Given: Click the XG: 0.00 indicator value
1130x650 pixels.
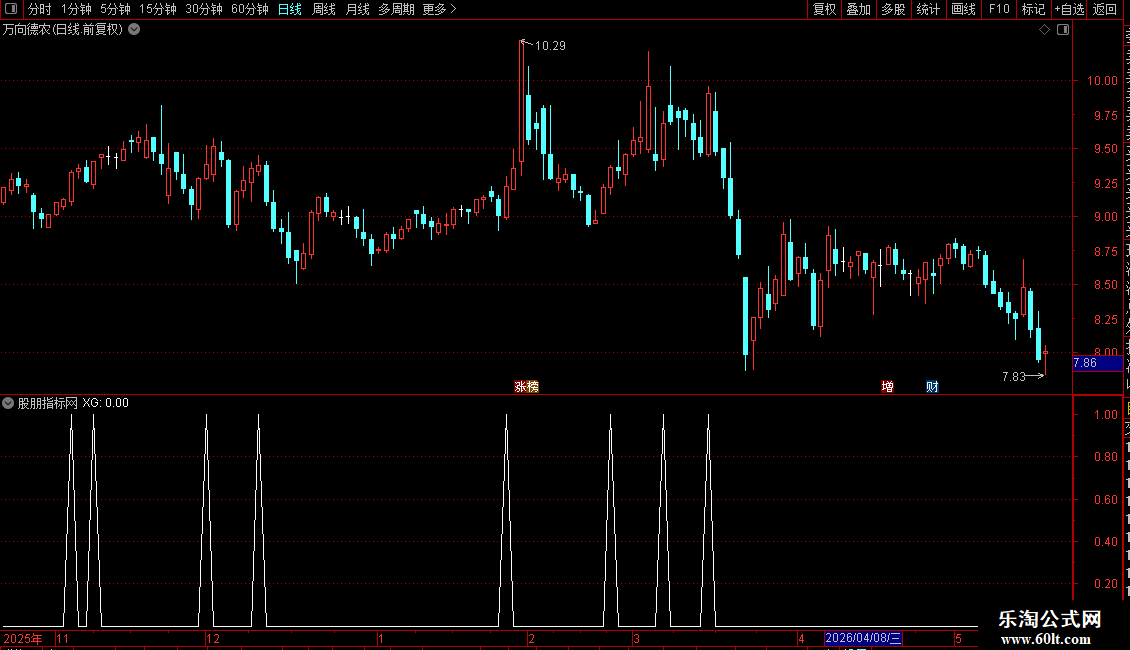Looking at the screenshot, I should [x=105, y=403].
